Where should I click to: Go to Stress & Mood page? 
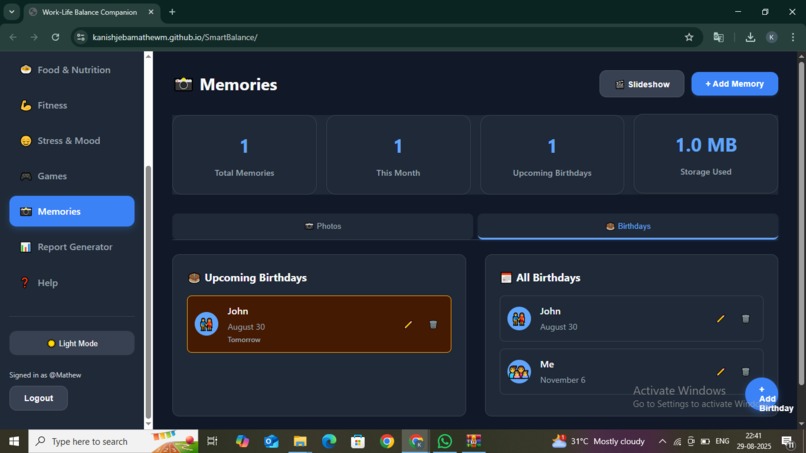72,141
